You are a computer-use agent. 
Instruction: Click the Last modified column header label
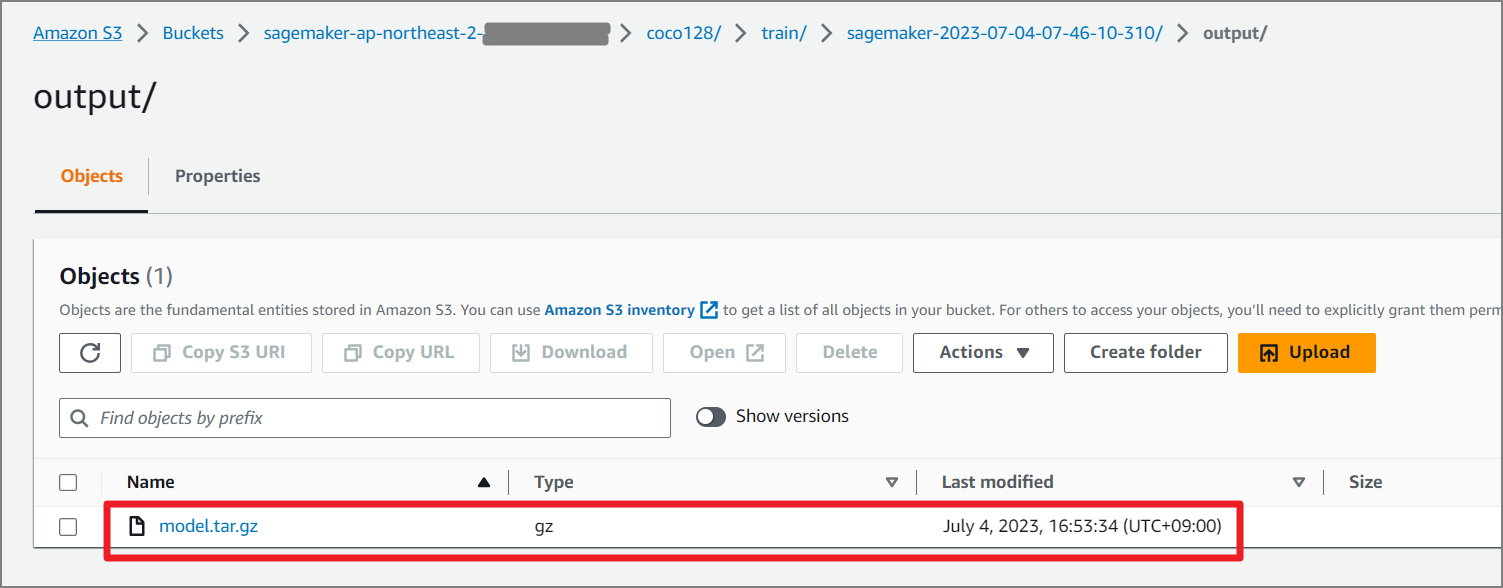[998, 482]
